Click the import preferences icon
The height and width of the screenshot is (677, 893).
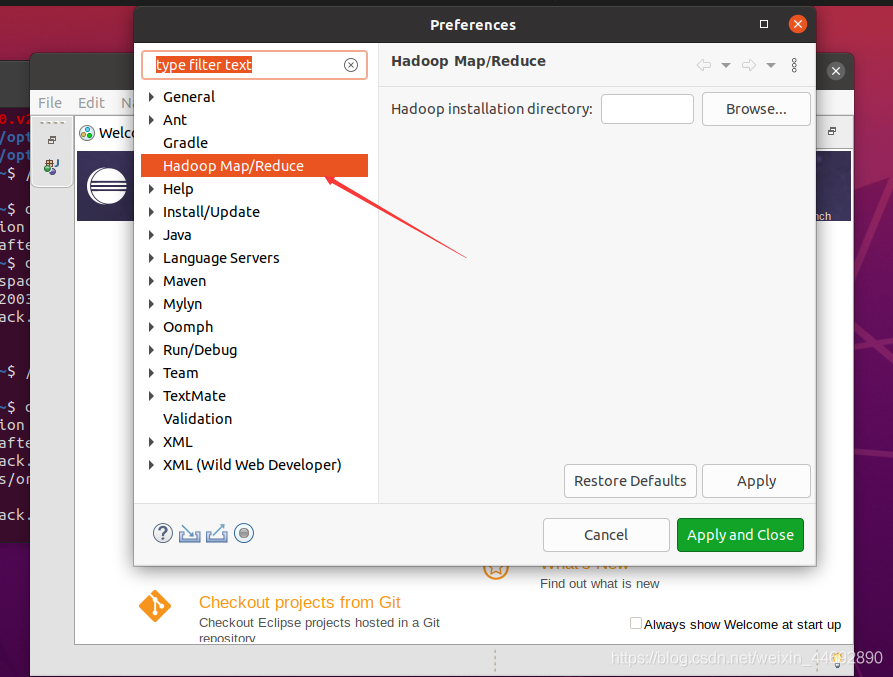pyautogui.click(x=190, y=534)
